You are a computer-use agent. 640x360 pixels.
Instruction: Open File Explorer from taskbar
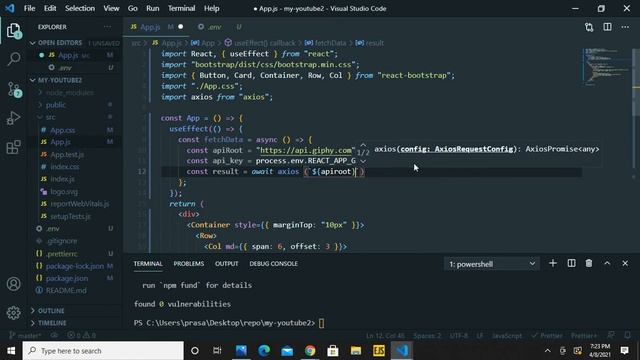coord(356,351)
